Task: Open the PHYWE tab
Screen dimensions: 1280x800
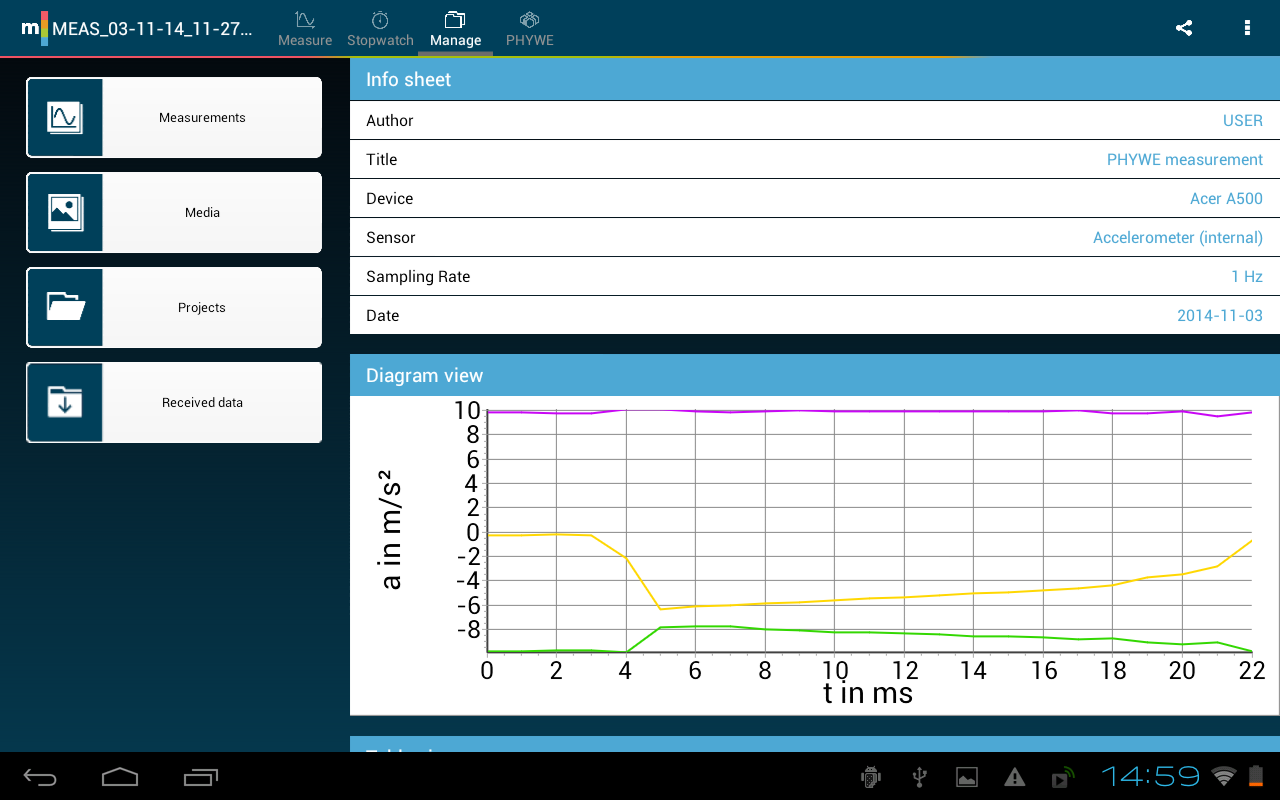Action: click(530, 28)
